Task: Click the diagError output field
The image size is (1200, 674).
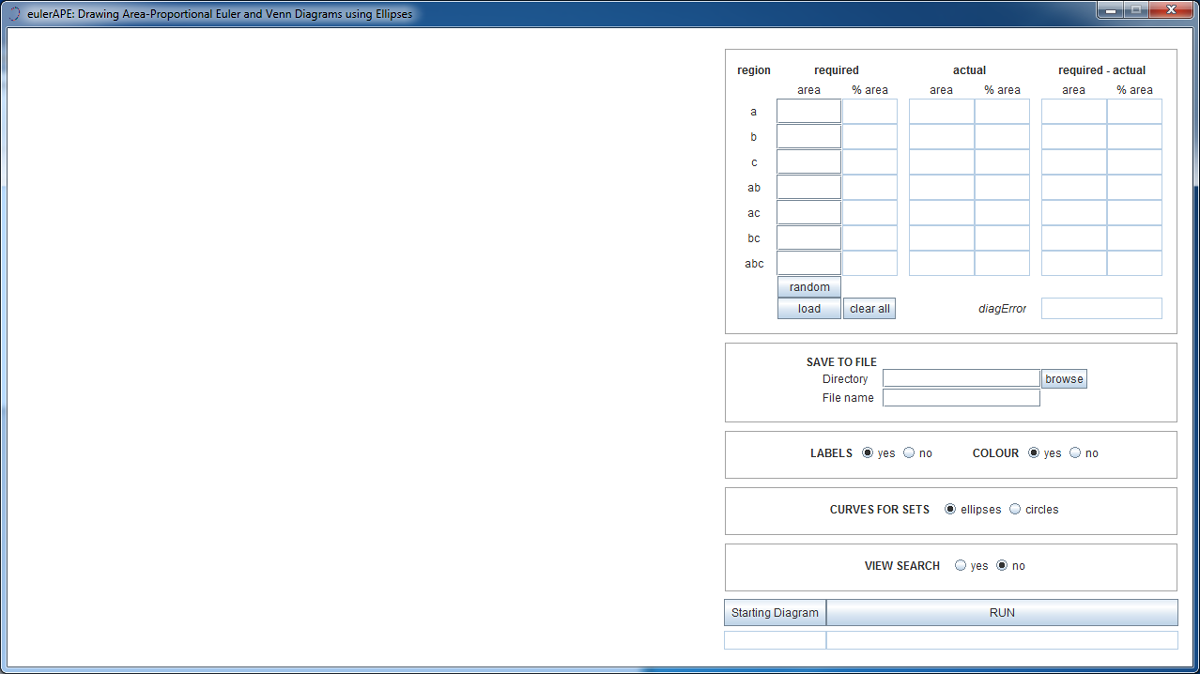Action: [x=1101, y=309]
